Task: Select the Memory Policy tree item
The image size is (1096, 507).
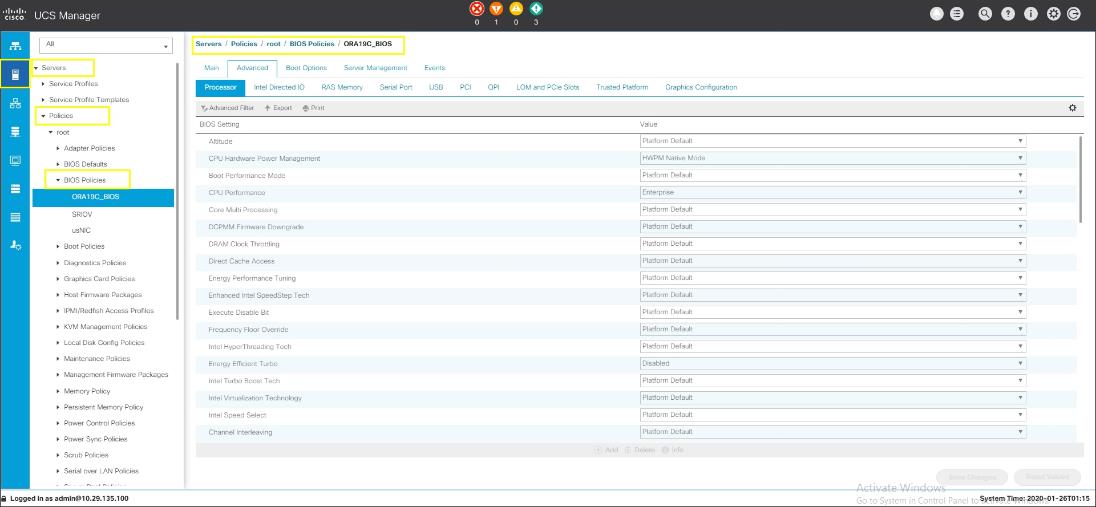Action: pyautogui.click(x=87, y=391)
